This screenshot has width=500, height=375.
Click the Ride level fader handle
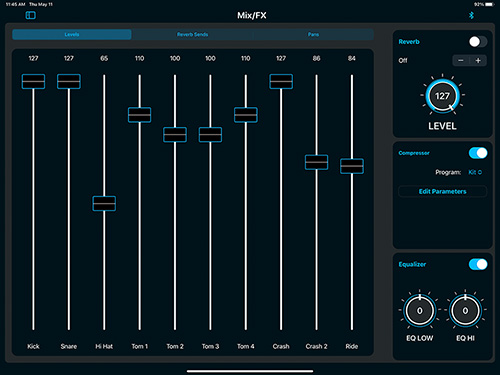[352, 166]
